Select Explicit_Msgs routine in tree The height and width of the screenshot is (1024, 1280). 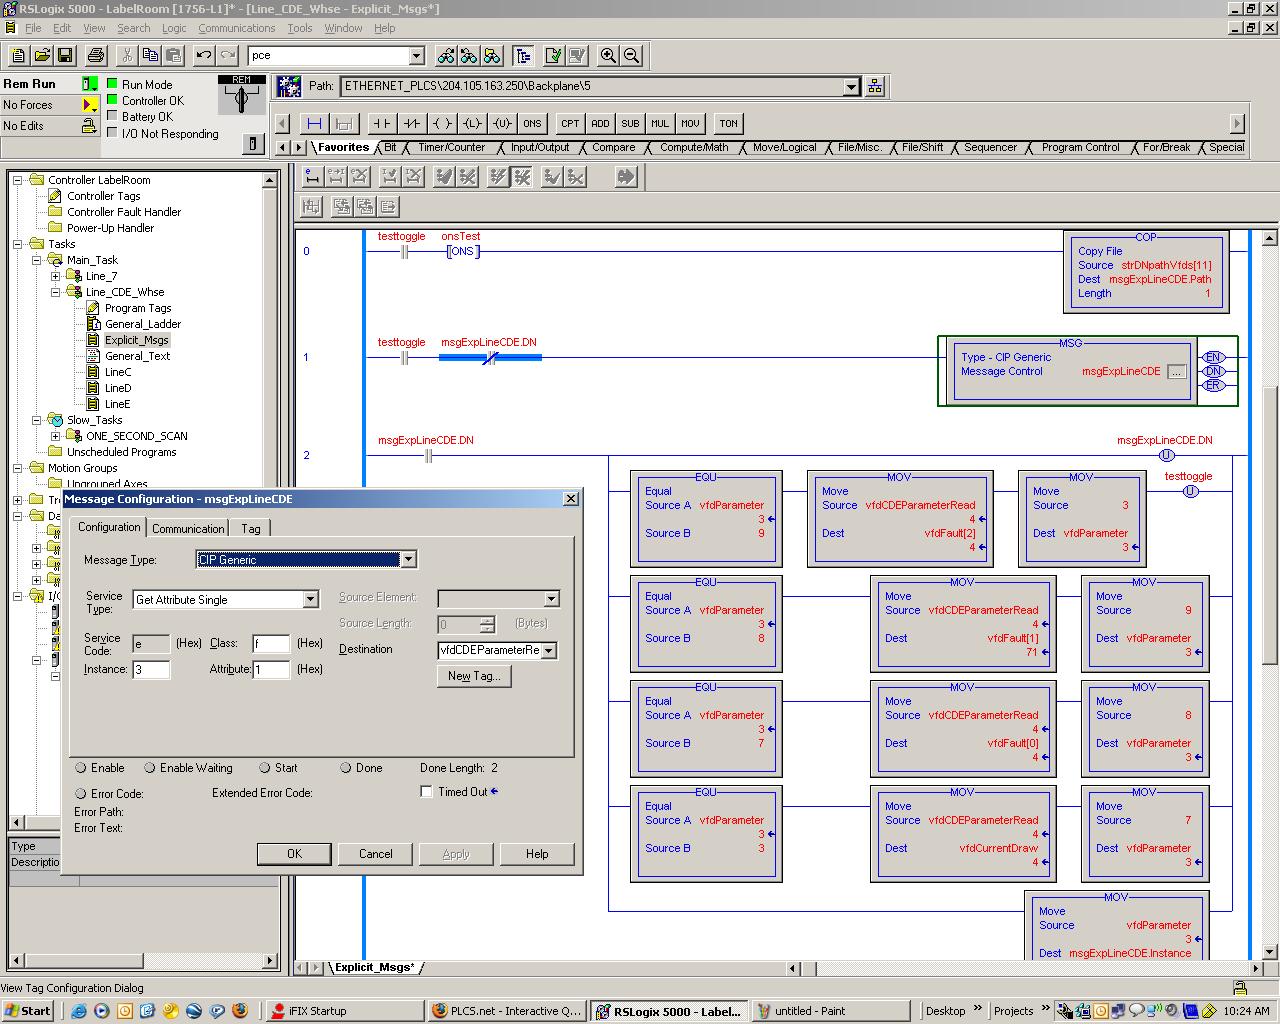(x=136, y=340)
